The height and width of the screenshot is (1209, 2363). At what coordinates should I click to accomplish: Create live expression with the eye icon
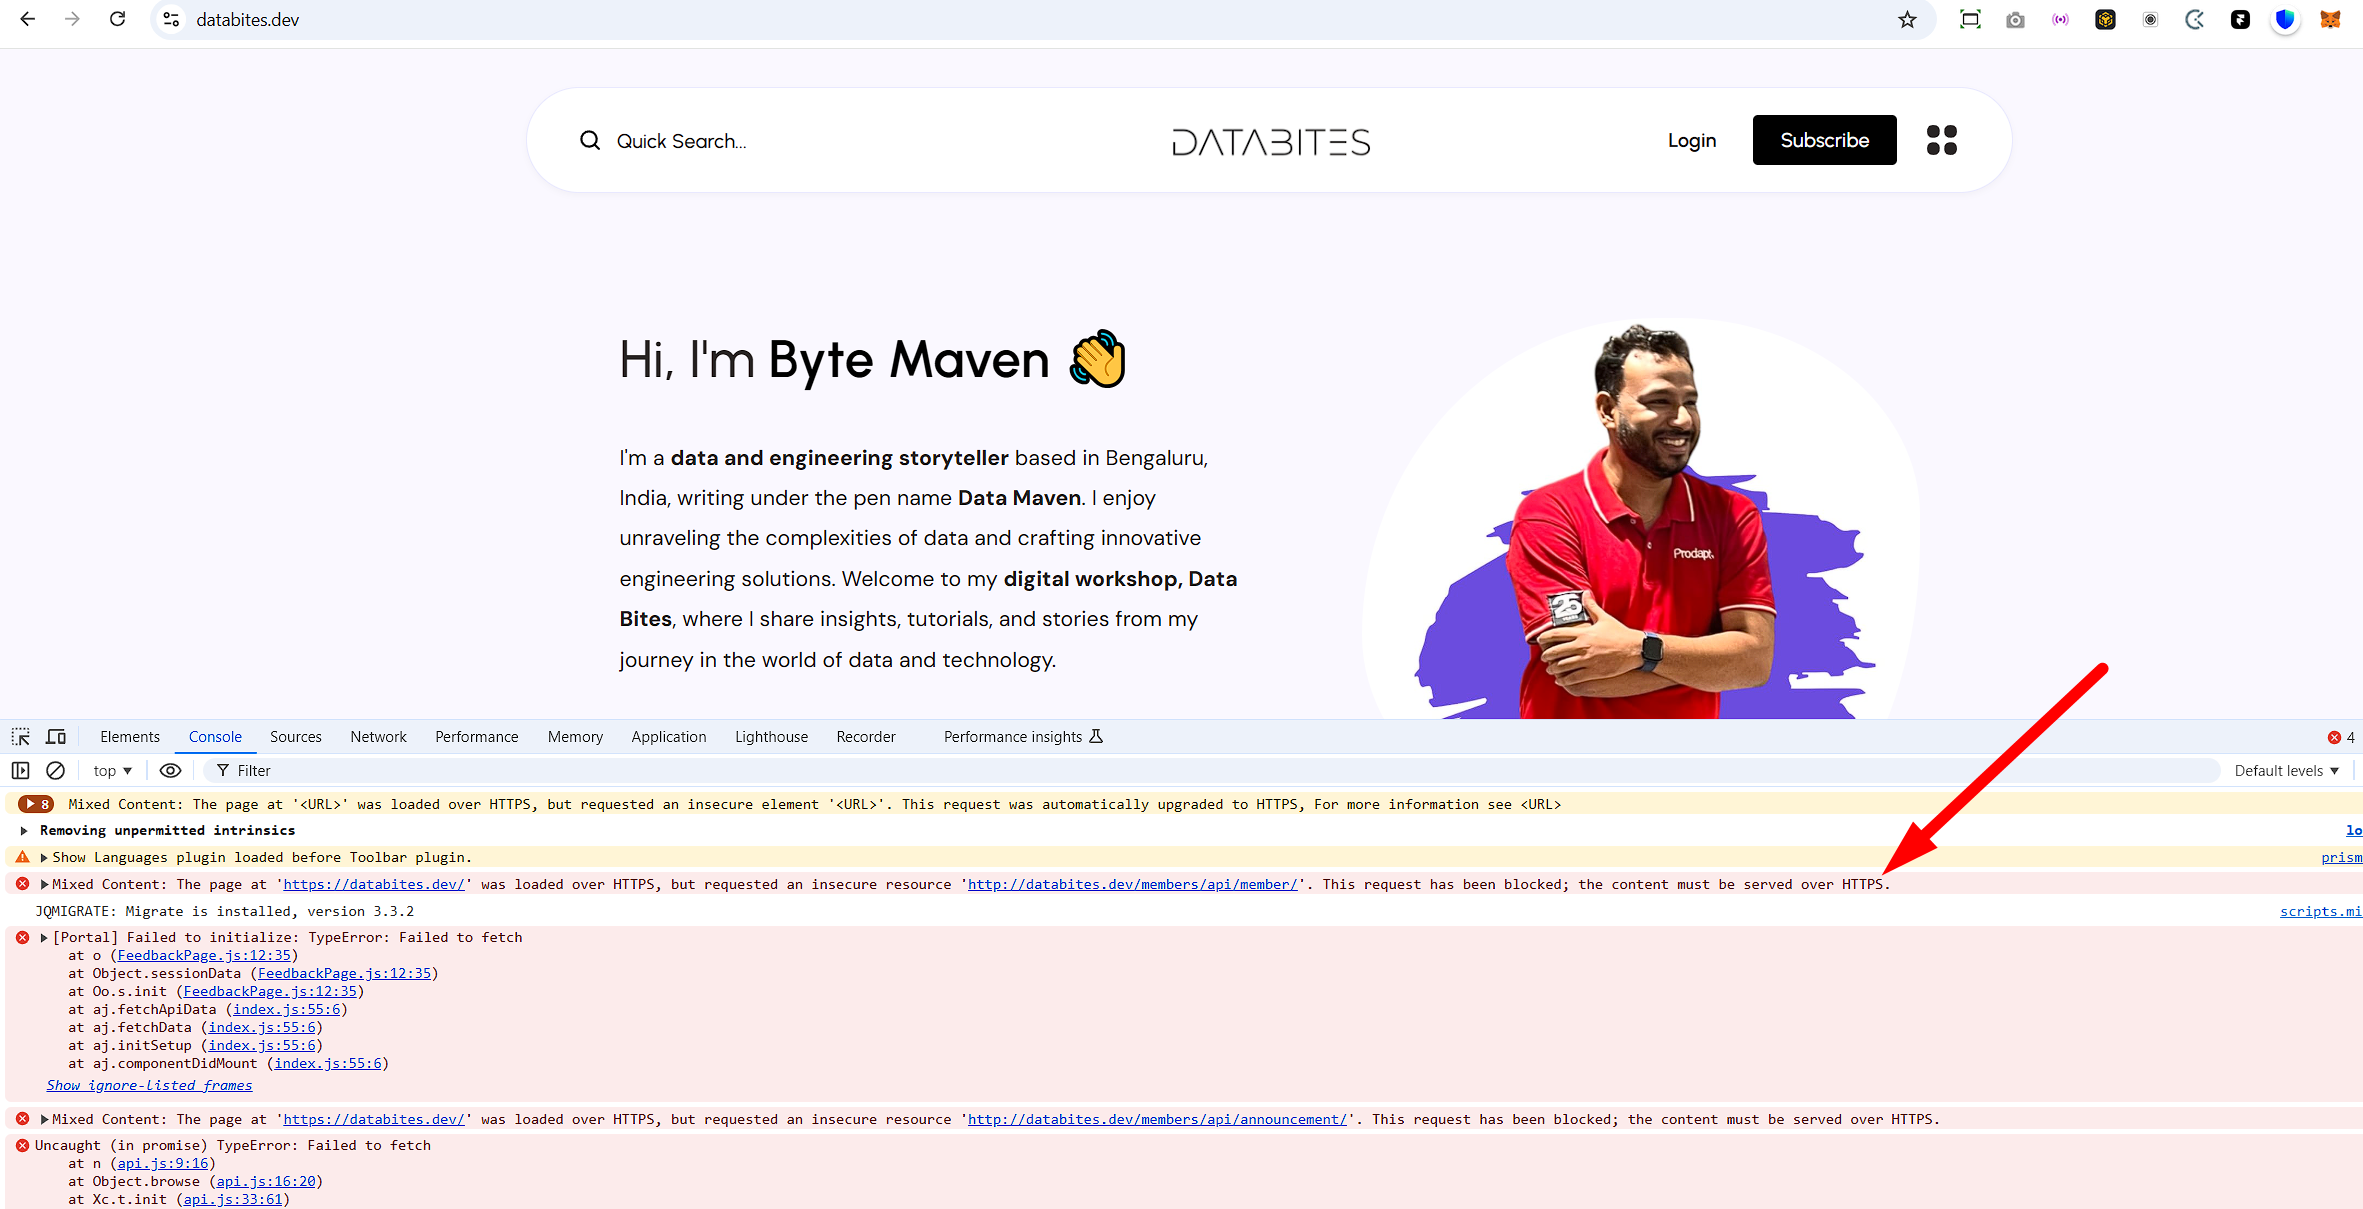coord(171,771)
